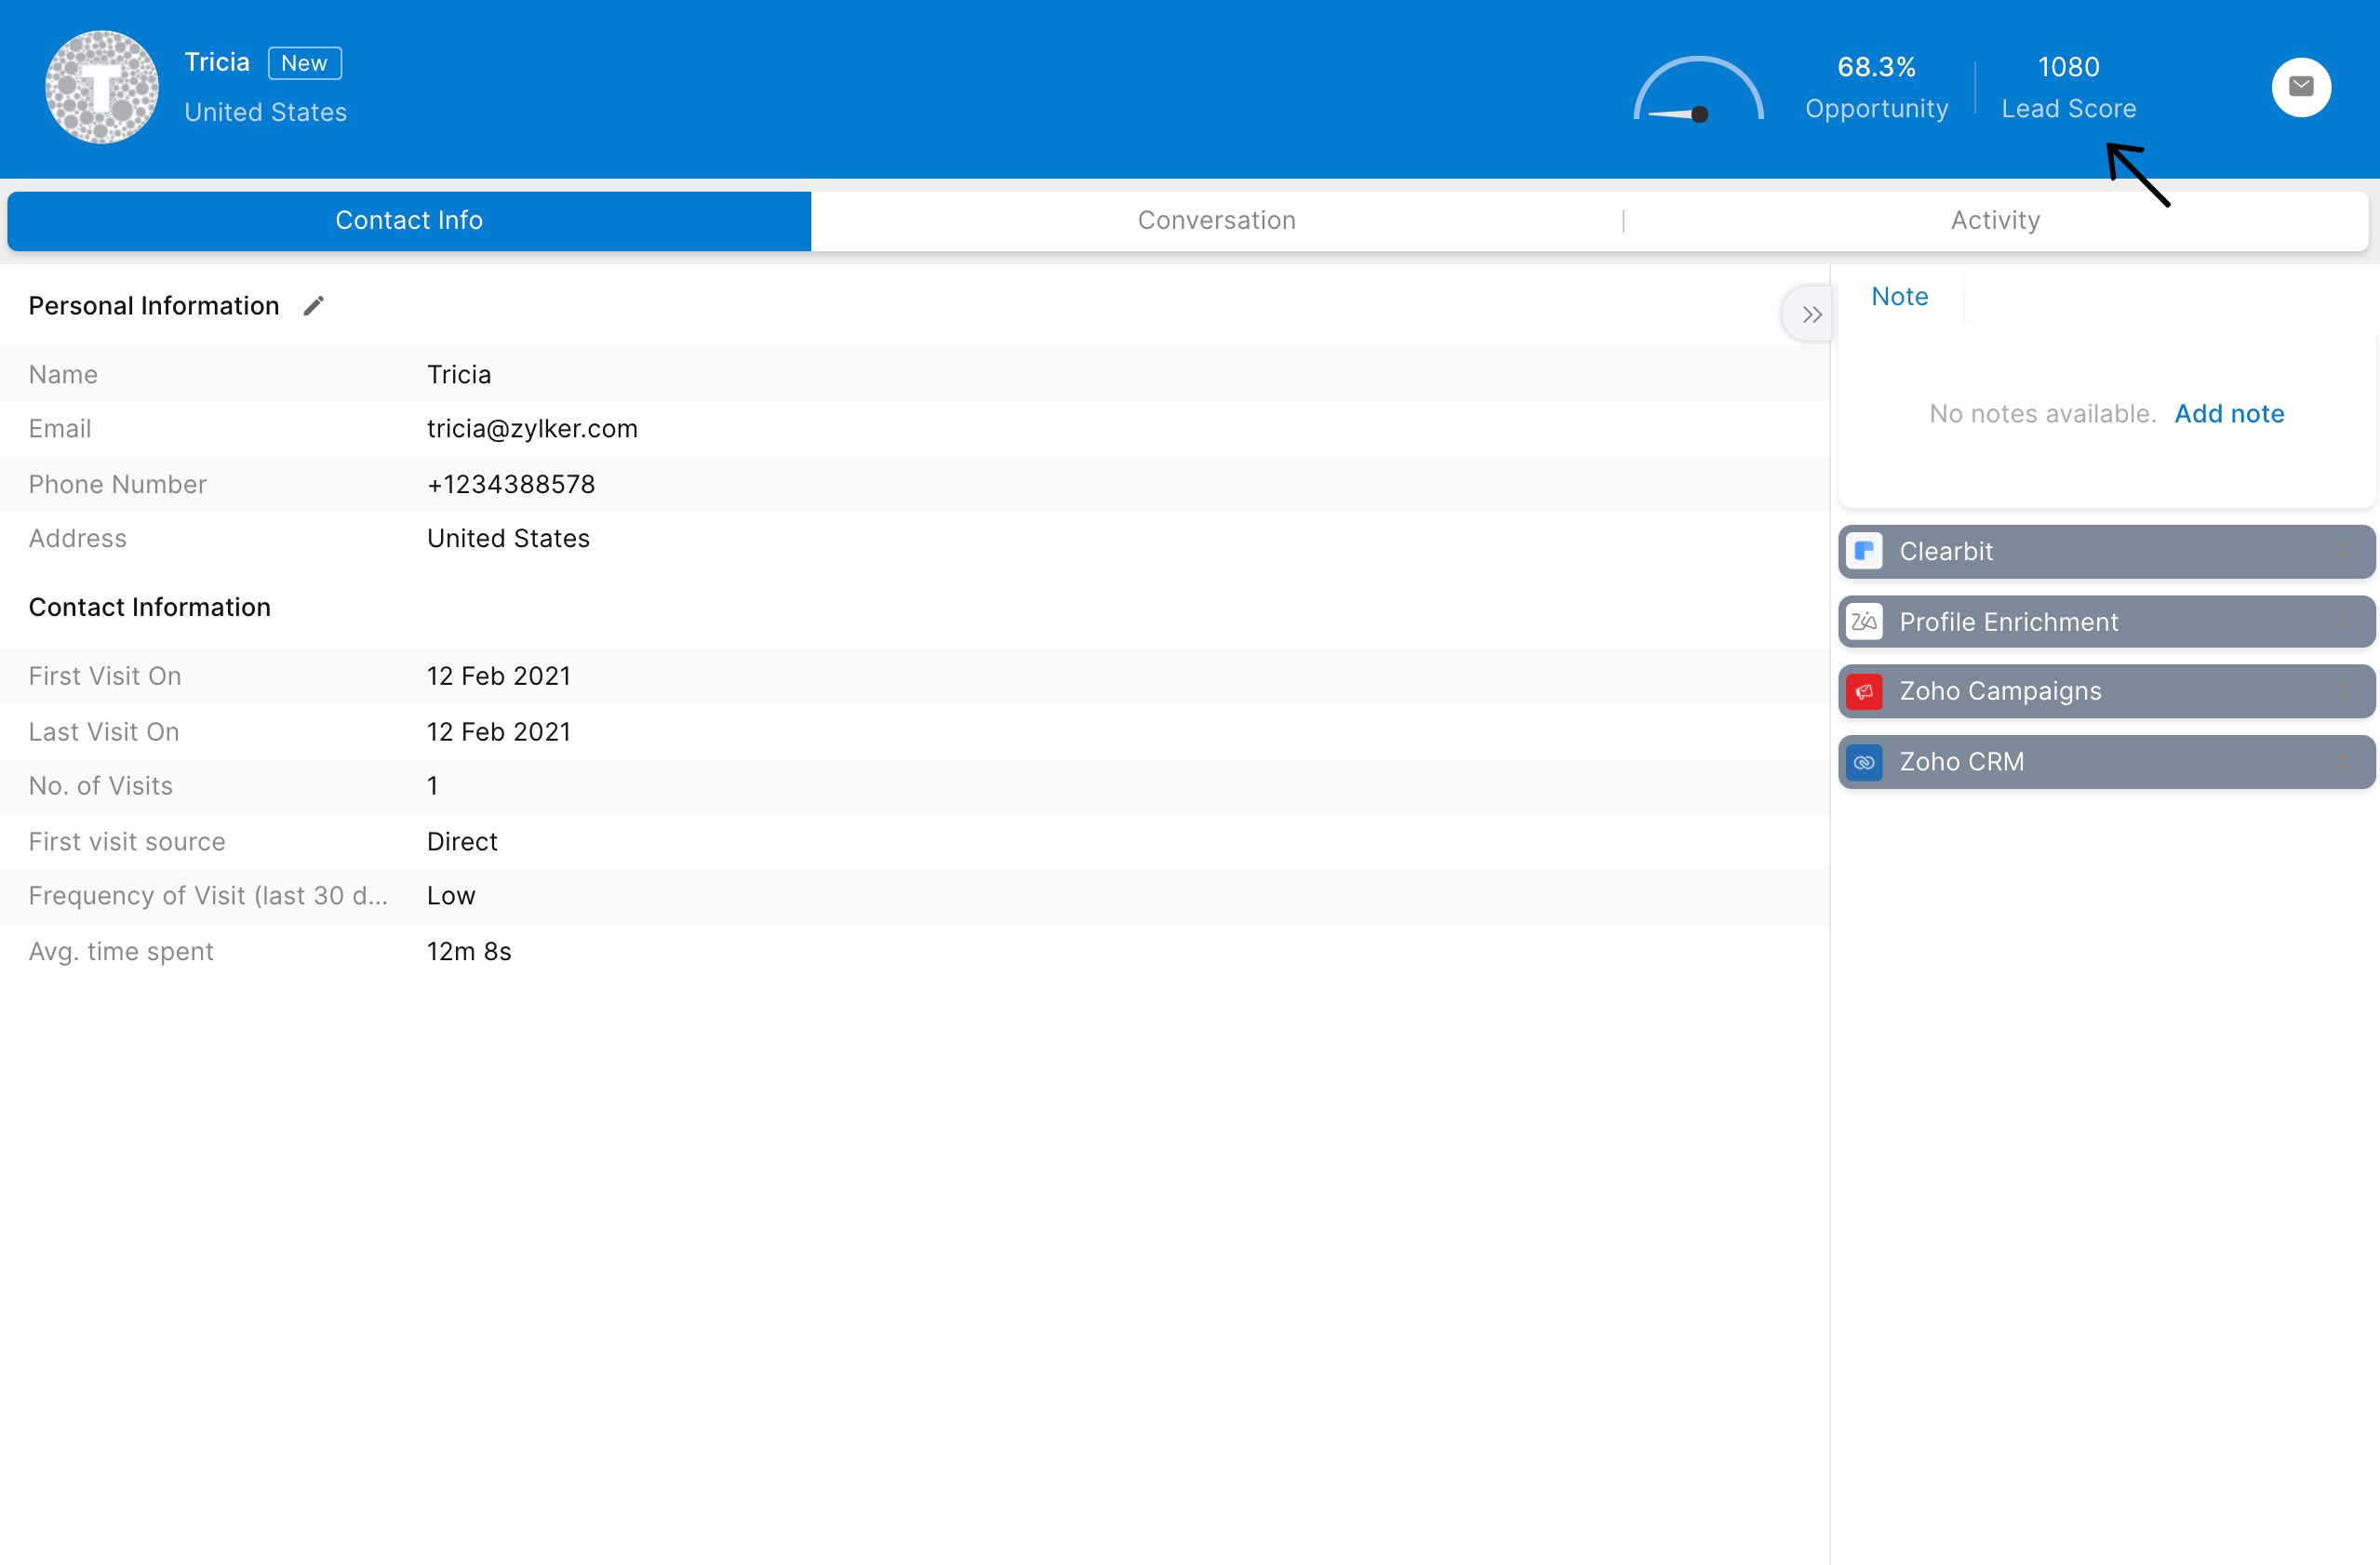Click the 1080 Lead Score value
Image resolution: width=2380 pixels, height=1565 pixels.
(2067, 67)
